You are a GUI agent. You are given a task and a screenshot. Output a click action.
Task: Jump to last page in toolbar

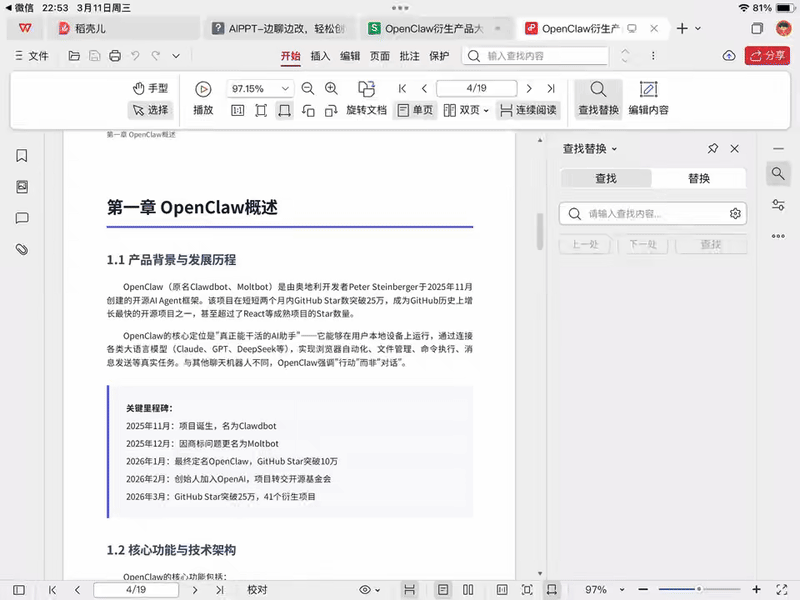pyautogui.click(x=551, y=89)
